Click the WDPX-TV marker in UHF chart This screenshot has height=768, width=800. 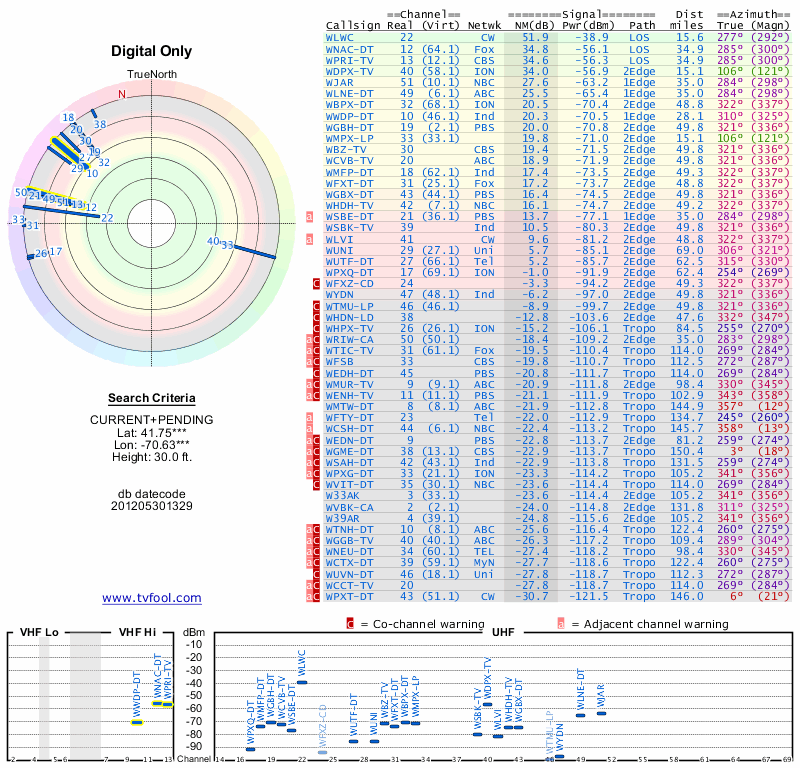tap(488, 704)
